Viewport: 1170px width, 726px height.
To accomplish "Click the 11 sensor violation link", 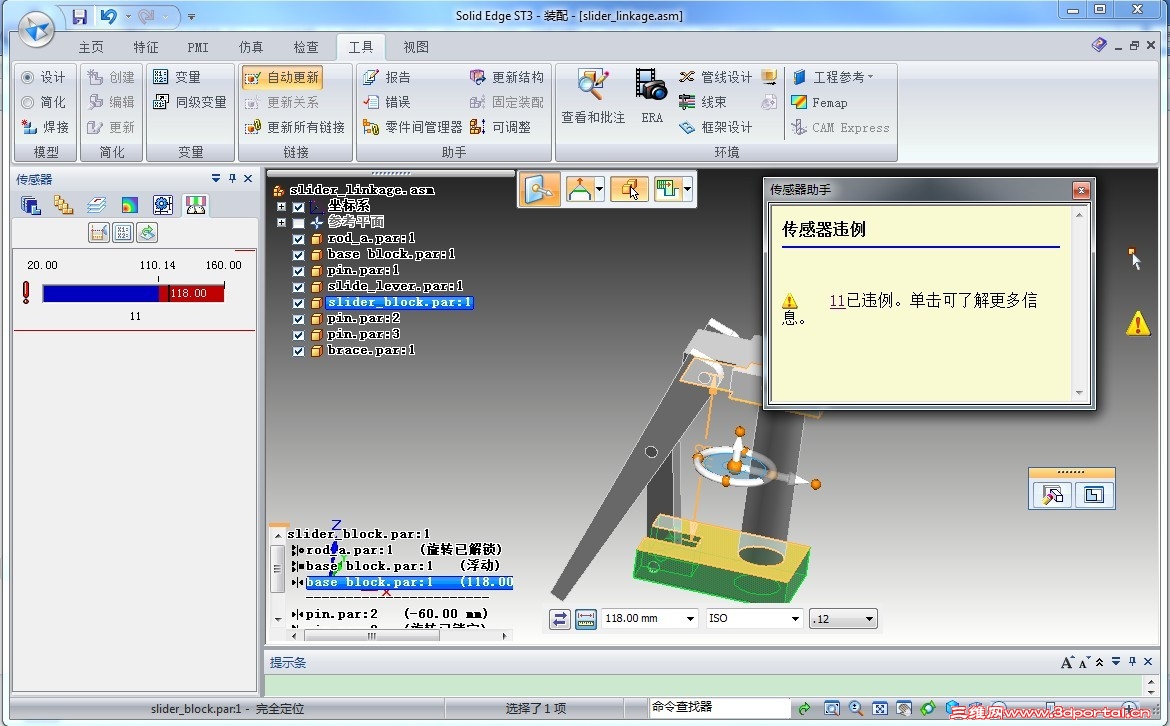I will pyautogui.click(x=837, y=301).
